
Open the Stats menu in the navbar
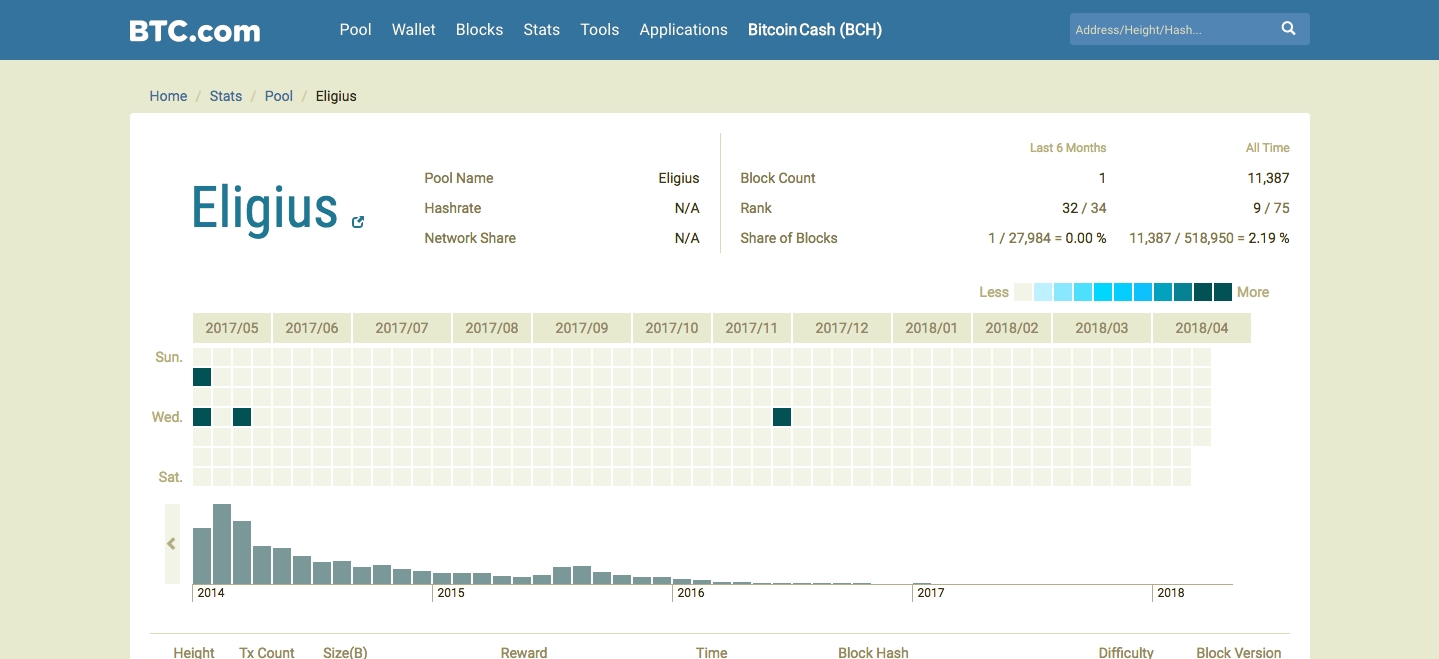coord(541,30)
